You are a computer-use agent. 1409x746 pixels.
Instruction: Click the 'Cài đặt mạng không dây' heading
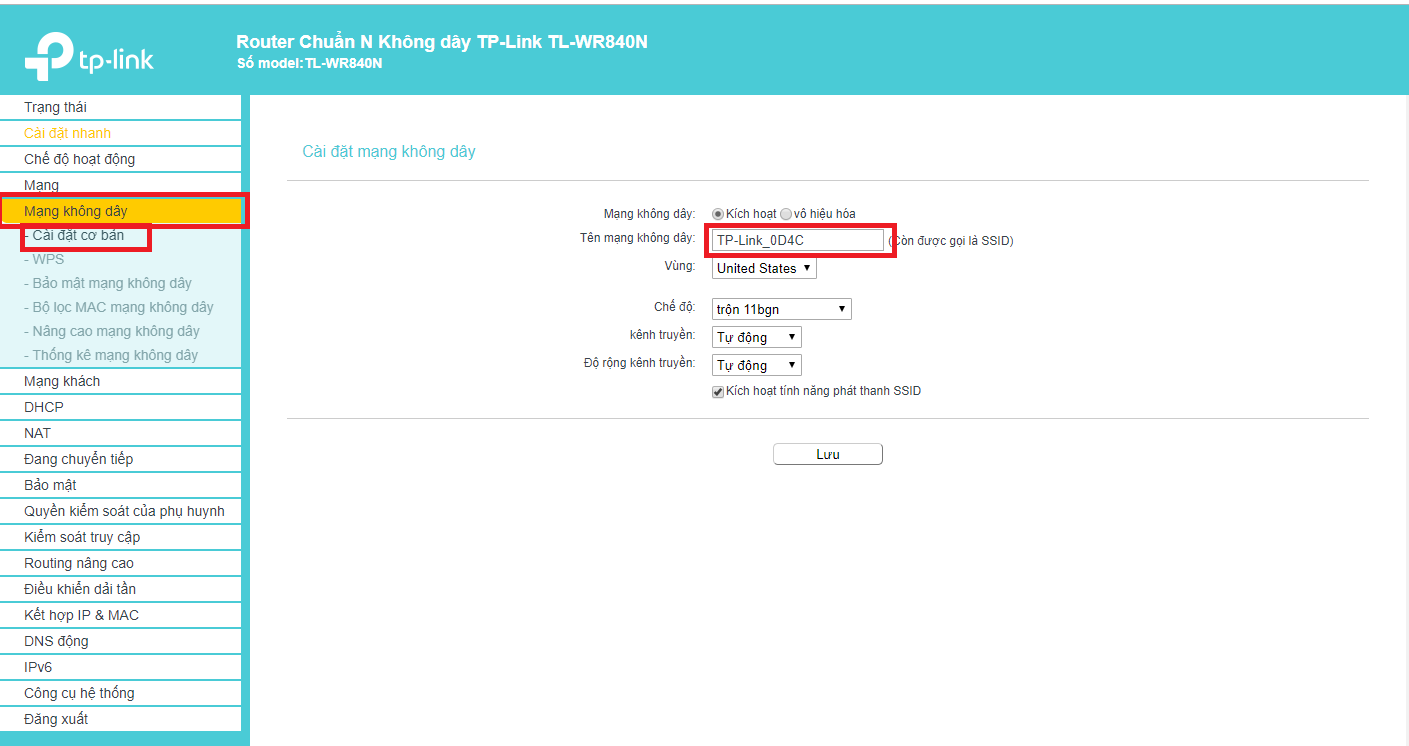coord(389,152)
